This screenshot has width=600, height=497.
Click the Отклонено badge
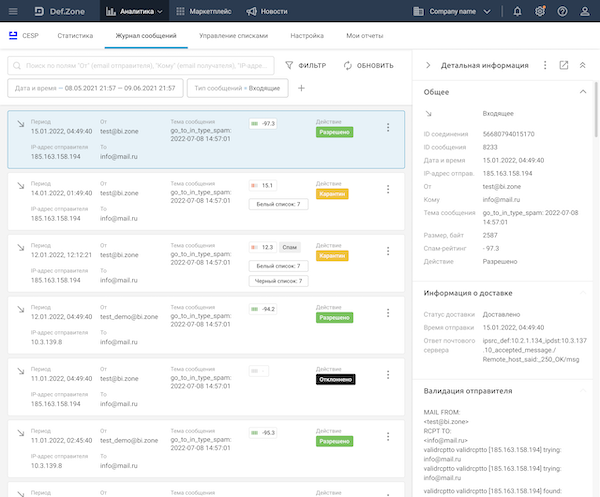coord(336,380)
